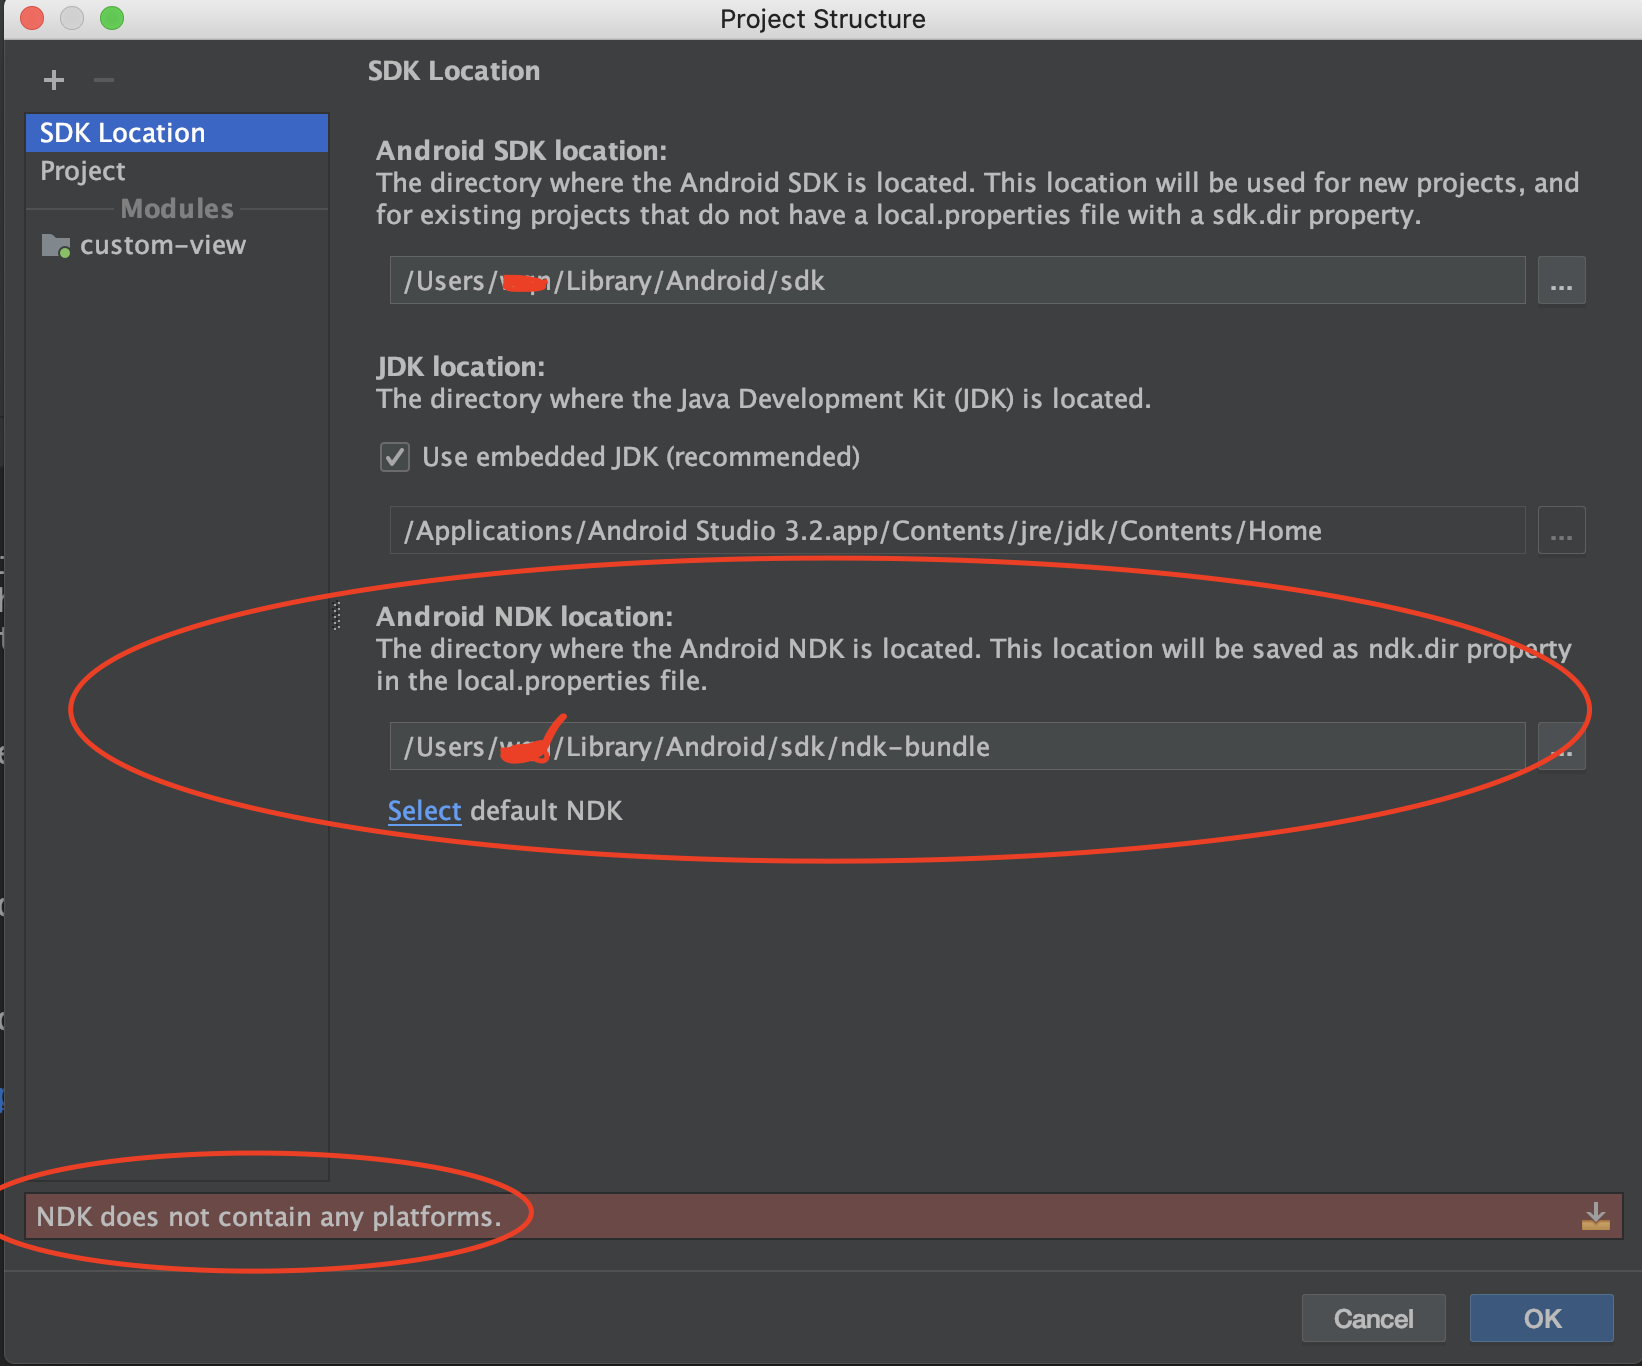Click the Select default NDK link
Image resolution: width=1642 pixels, height=1366 pixels.
(x=424, y=811)
